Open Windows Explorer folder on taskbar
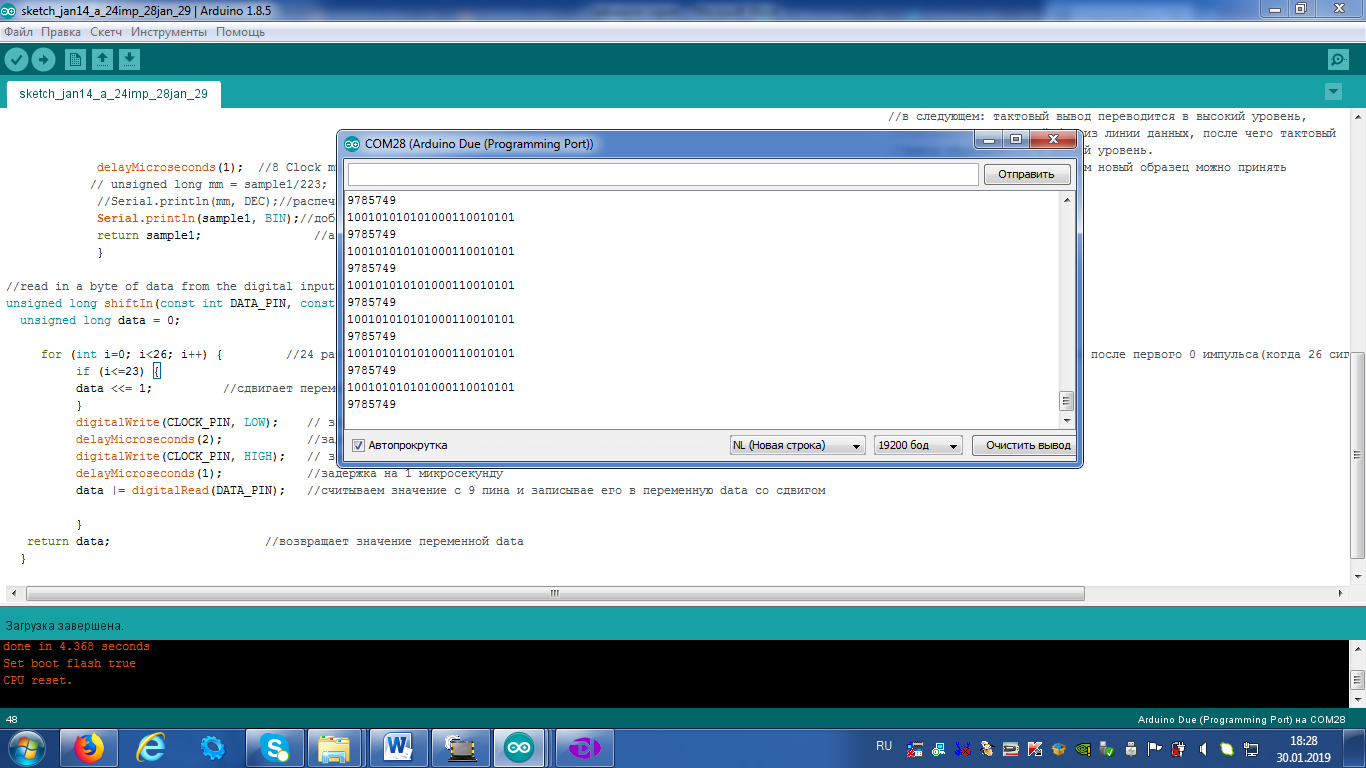Viewport: 1366px width, 768px height. [x=334, y=748]
